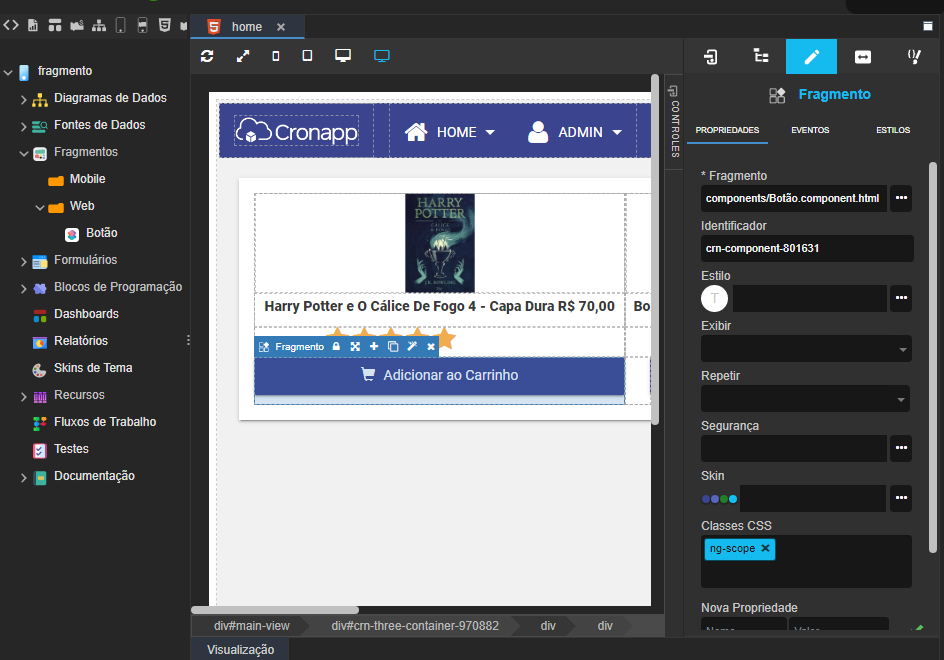Click the Estilo circle T swatch
Screen dimensions: 944x660
coord(715,298)
